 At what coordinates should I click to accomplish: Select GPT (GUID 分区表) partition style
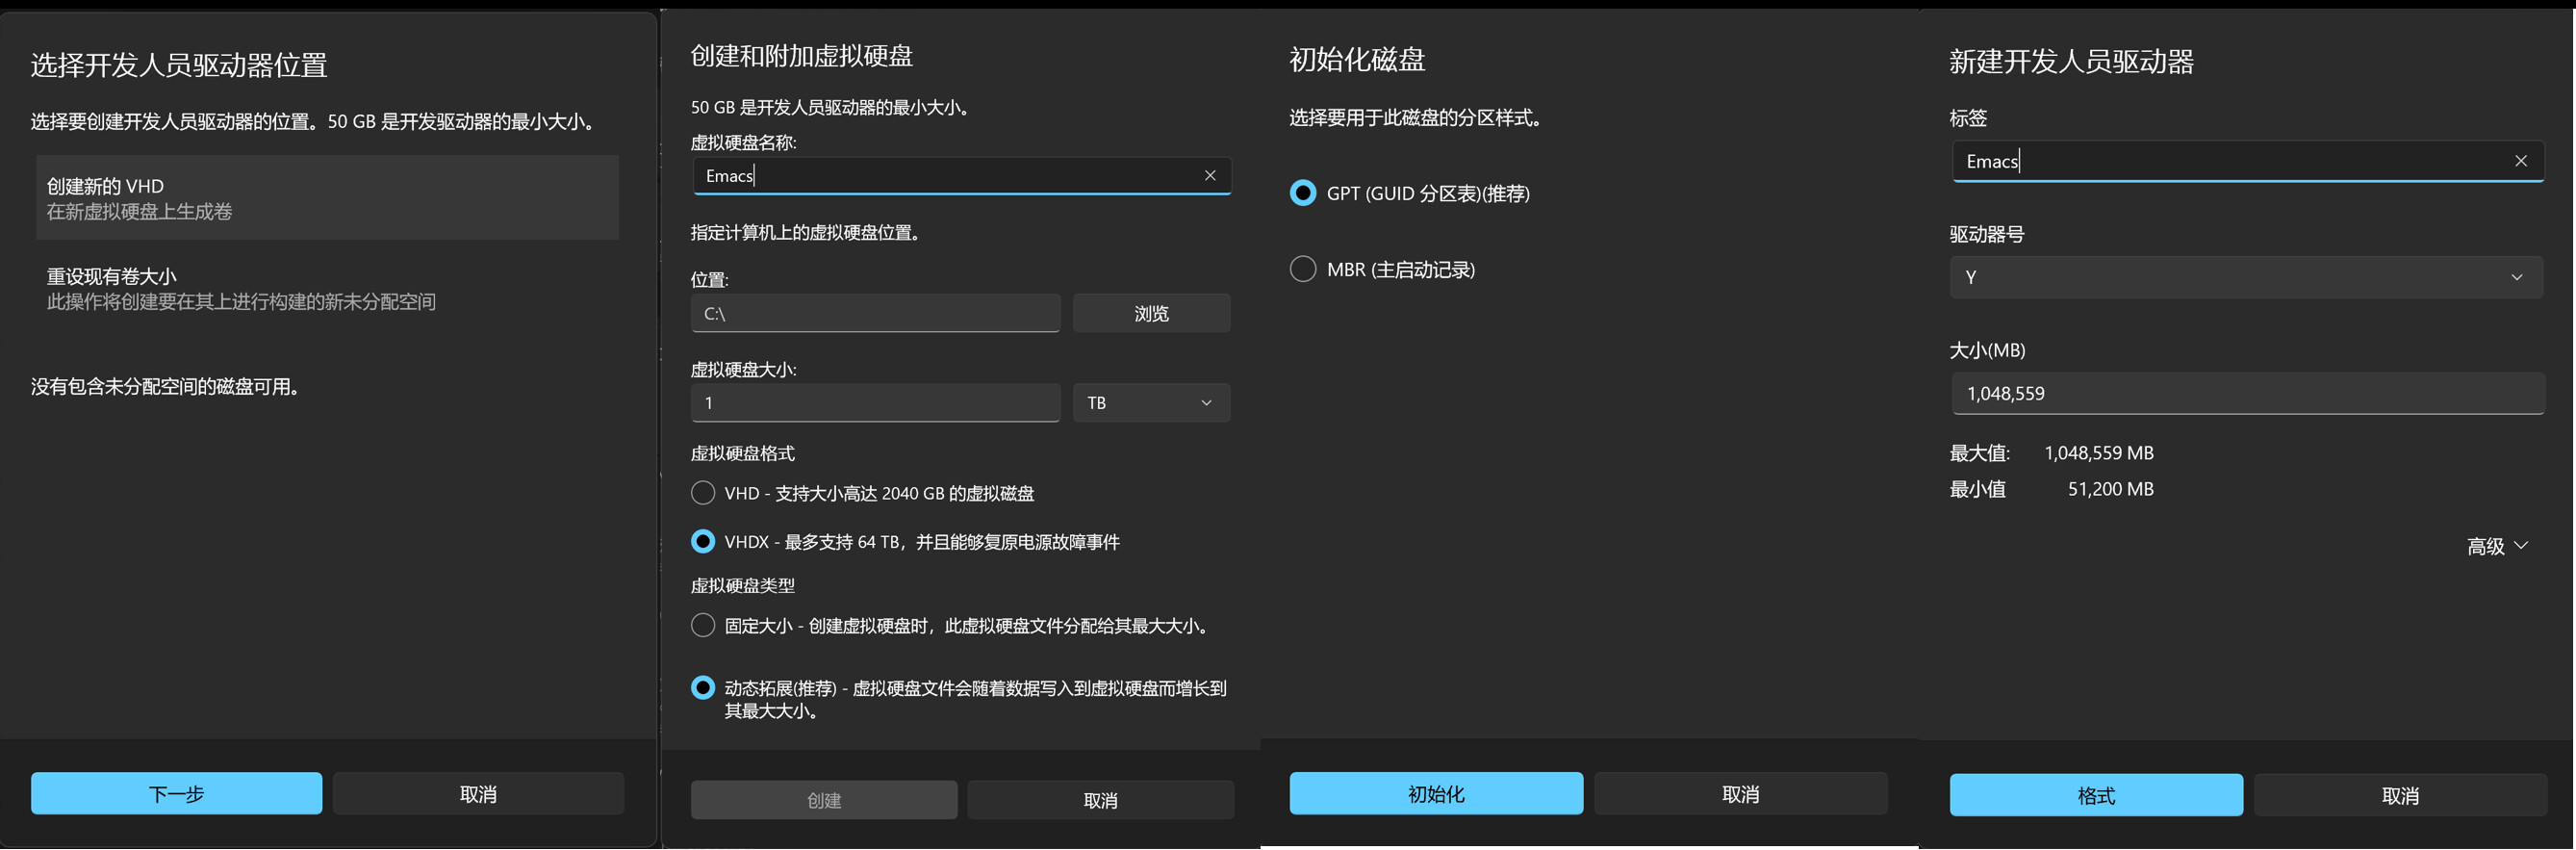pos(1303,193)
